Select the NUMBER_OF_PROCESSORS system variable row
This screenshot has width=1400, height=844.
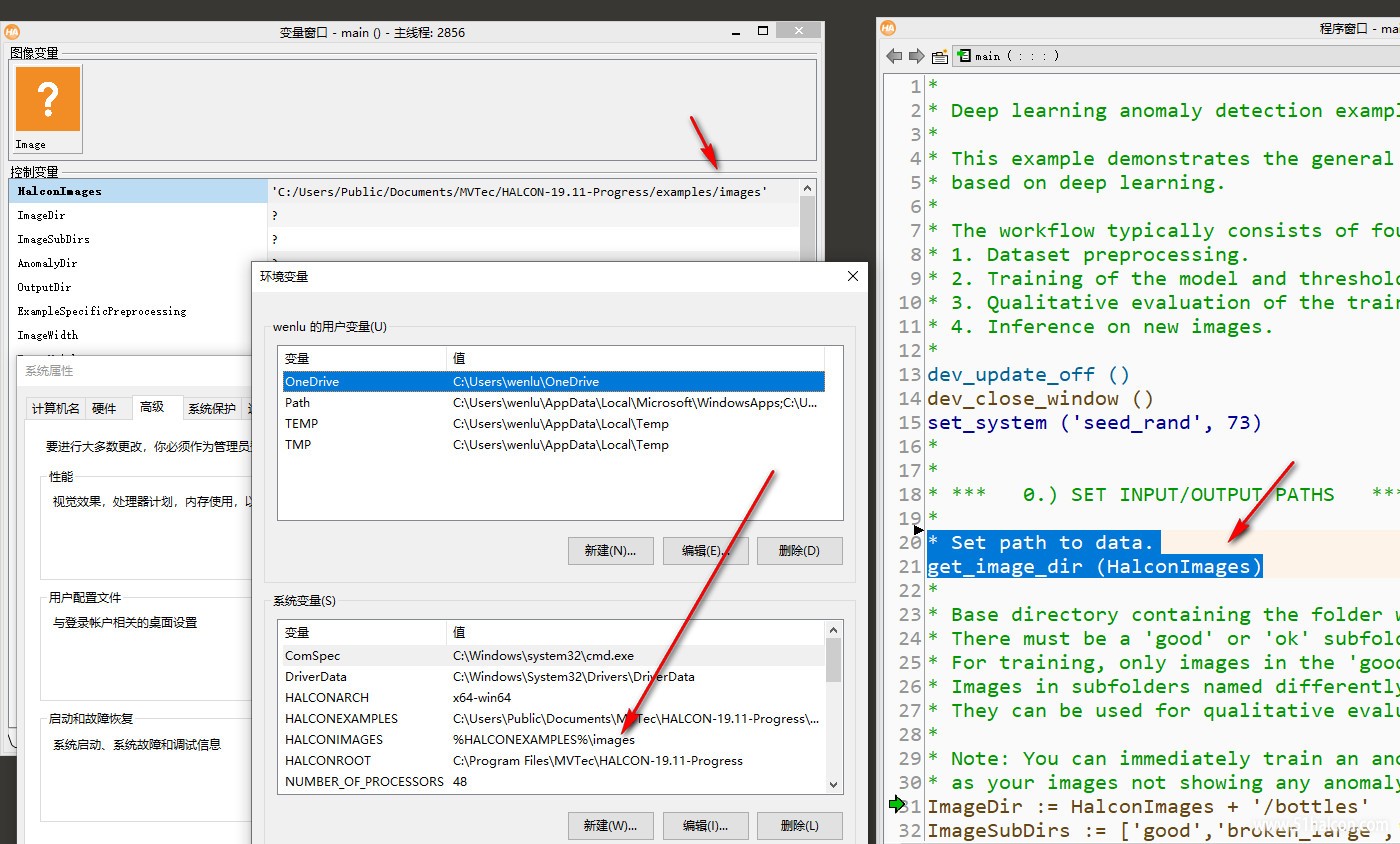click(x=553, y=782)
